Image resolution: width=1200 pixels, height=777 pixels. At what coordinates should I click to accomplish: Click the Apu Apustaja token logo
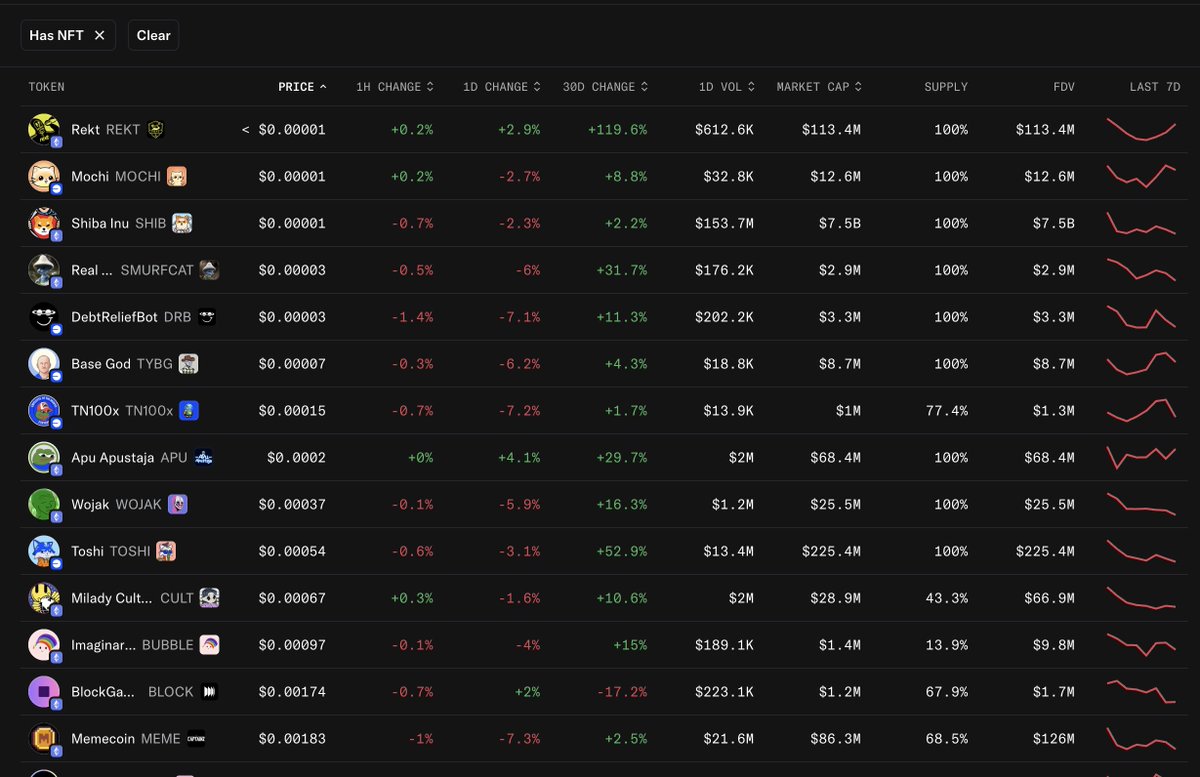coord(44,458)
